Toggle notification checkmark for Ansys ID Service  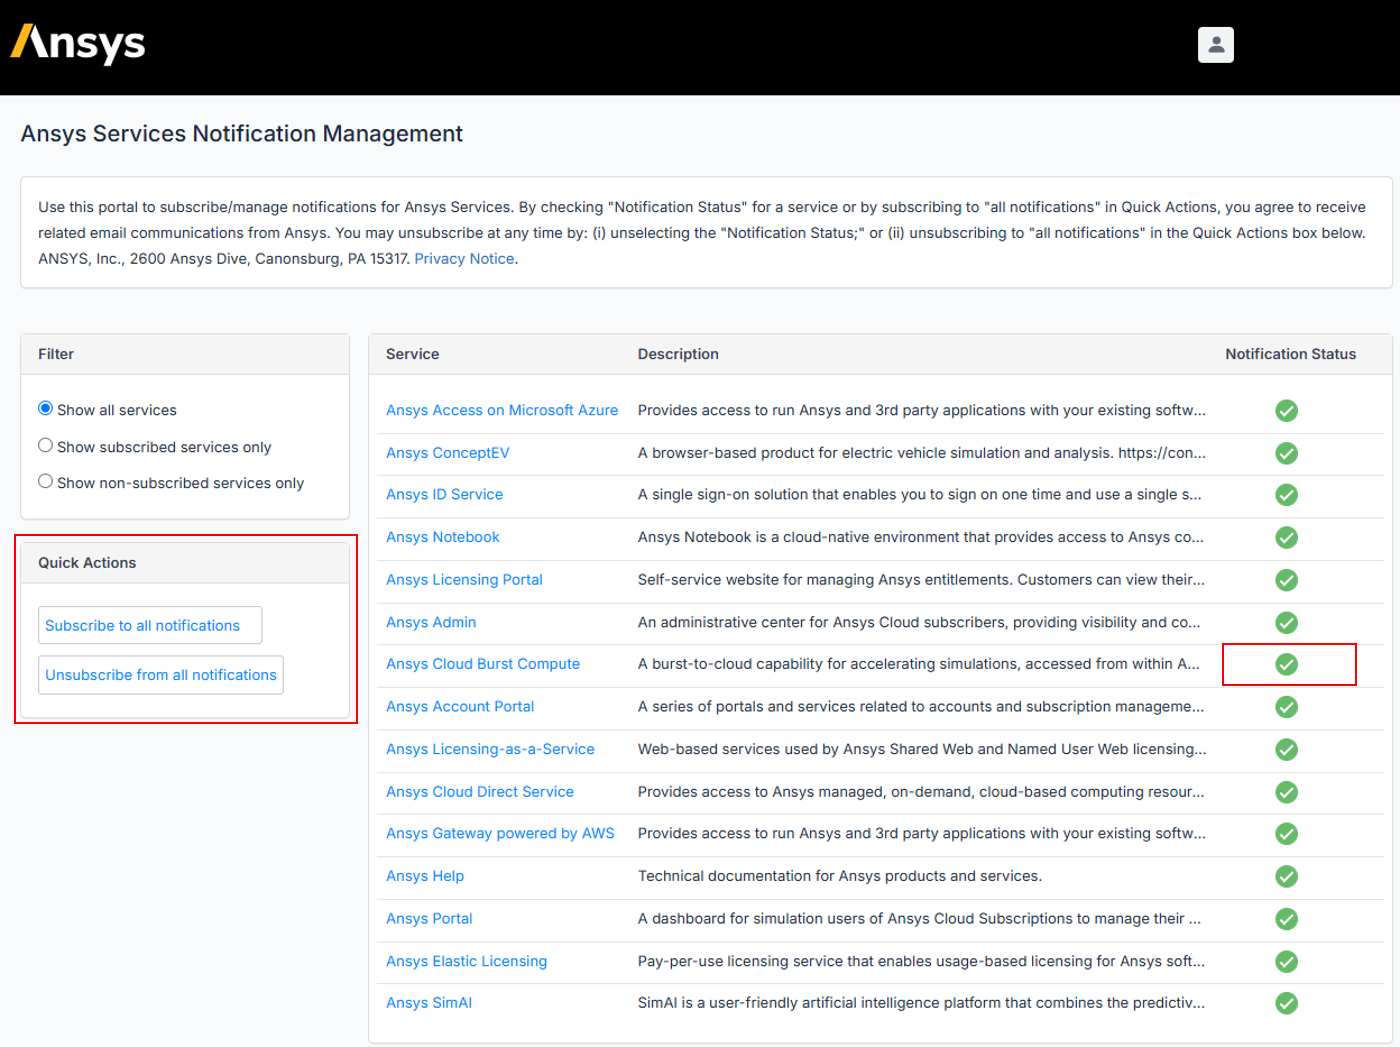tap(1286, 495)
